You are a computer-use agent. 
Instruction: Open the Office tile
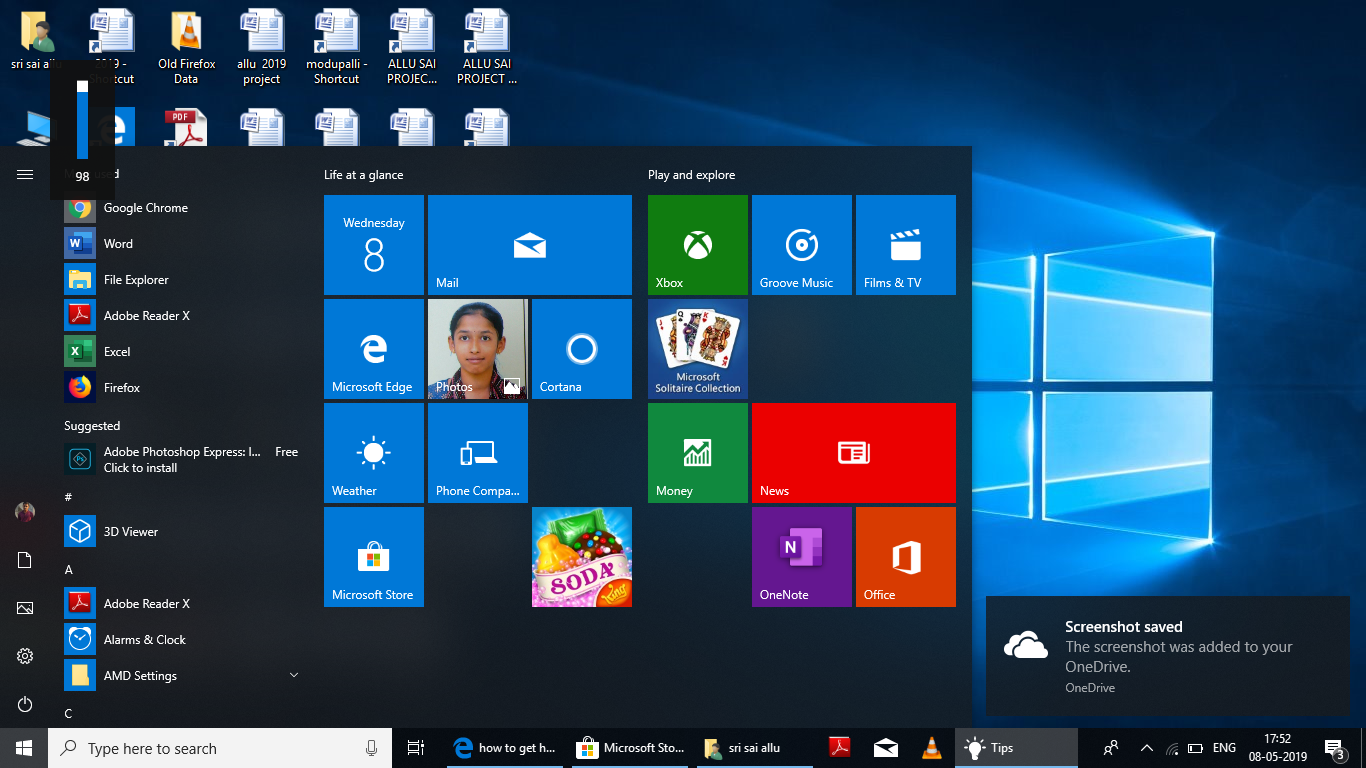tap(906, 557)
